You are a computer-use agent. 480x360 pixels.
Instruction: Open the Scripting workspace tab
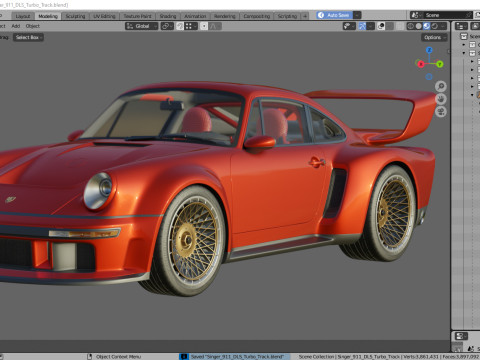coord(287,16)
